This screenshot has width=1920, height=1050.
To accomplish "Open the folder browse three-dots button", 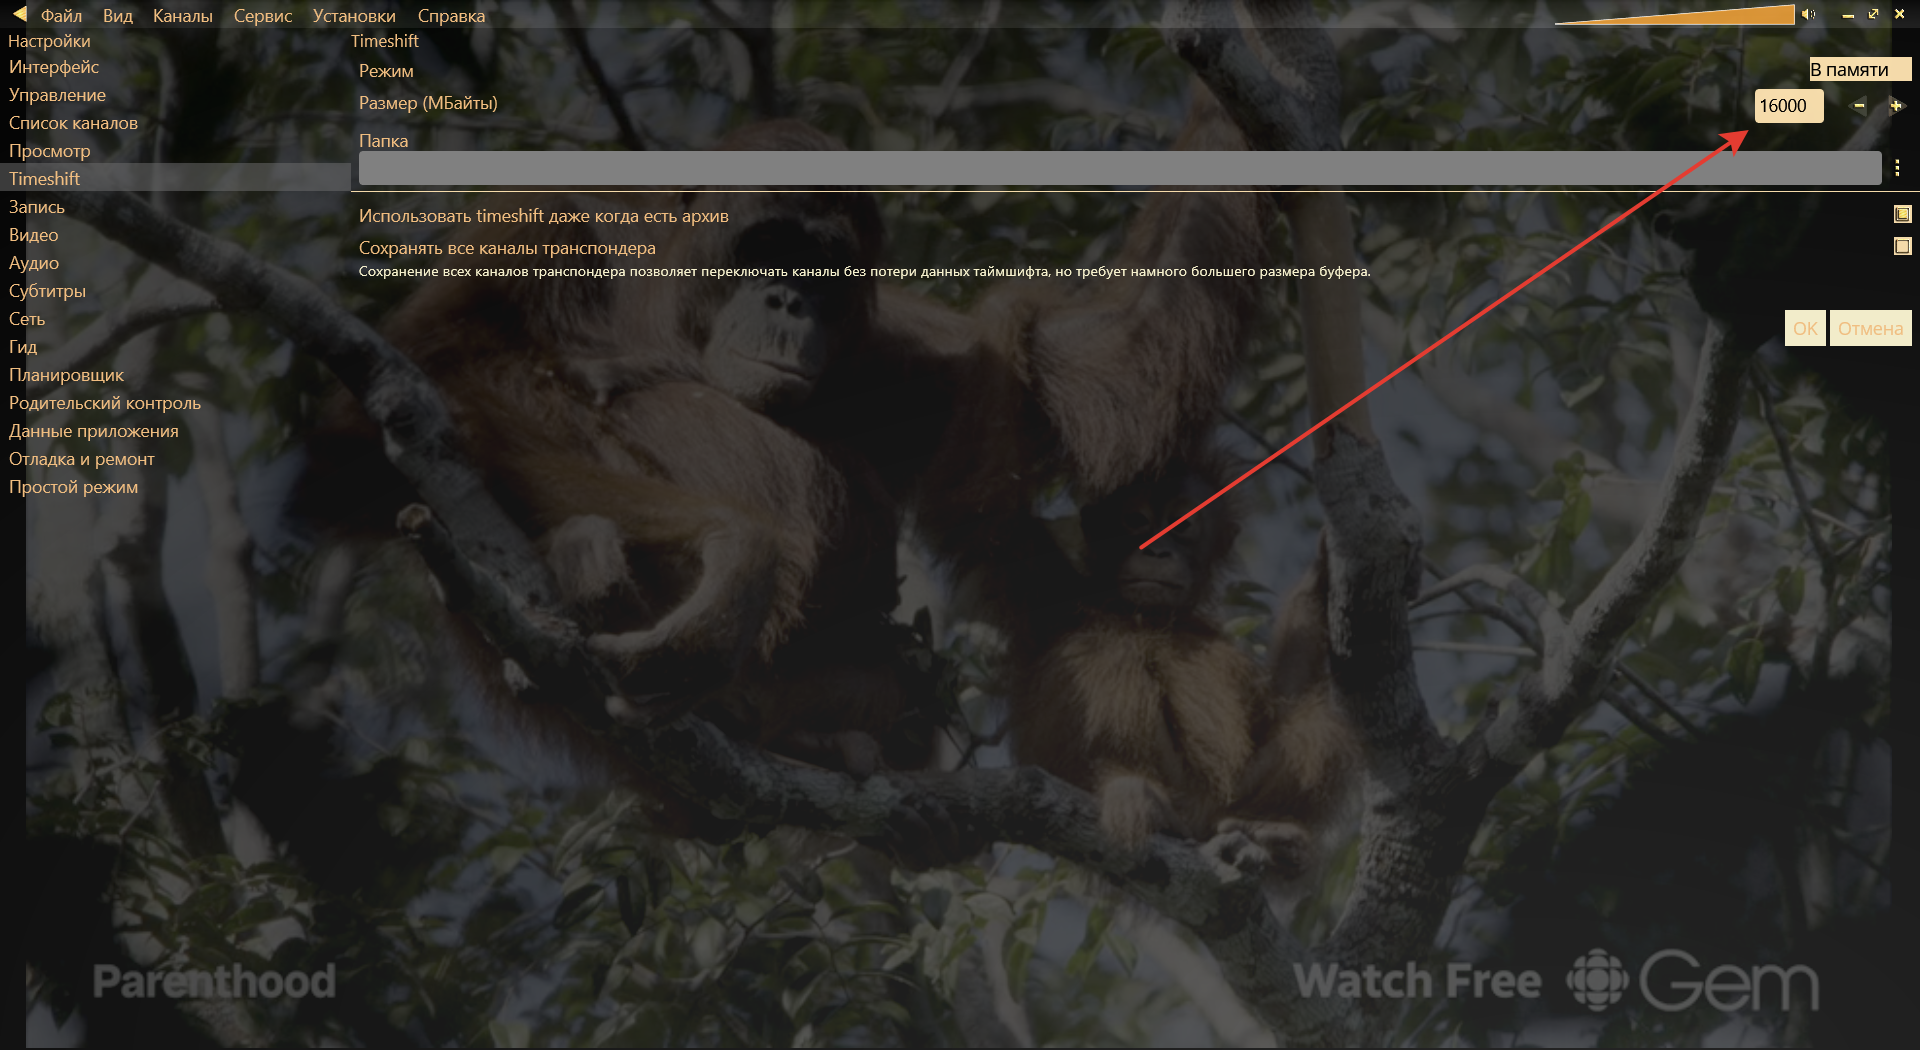I will click(x=1897, y=169).
